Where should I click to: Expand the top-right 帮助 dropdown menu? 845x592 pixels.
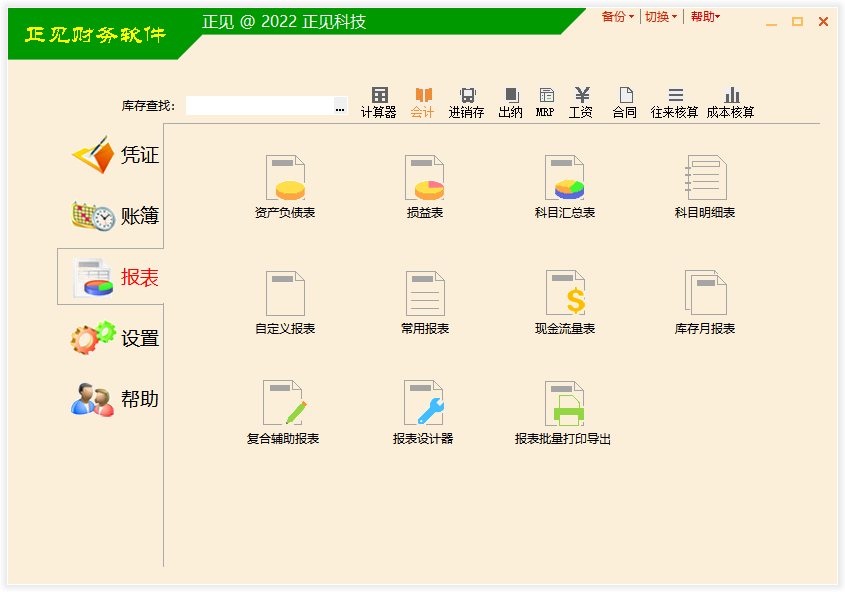(x=705, y=17)
